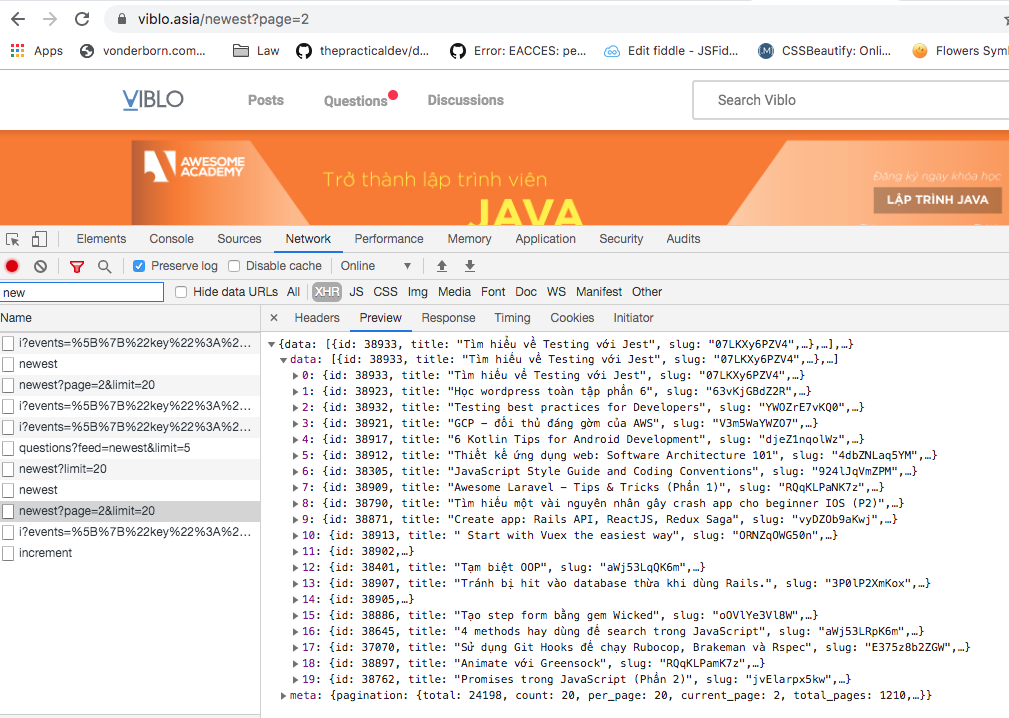The height and width of the screenshot is (718, 1009).
Task: Collapse the root {data: ...} object
Action: (272, 344)
